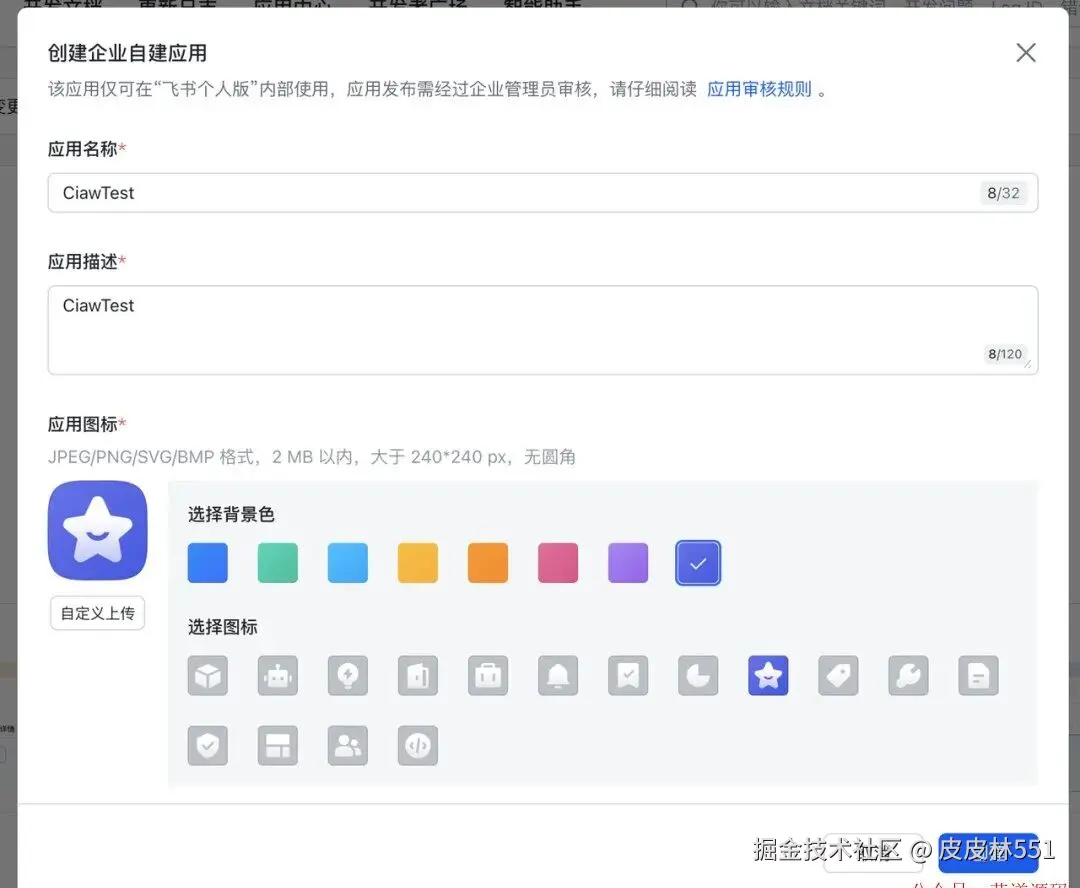
Task: Choose the light blue background color
Action: [348, 563]
